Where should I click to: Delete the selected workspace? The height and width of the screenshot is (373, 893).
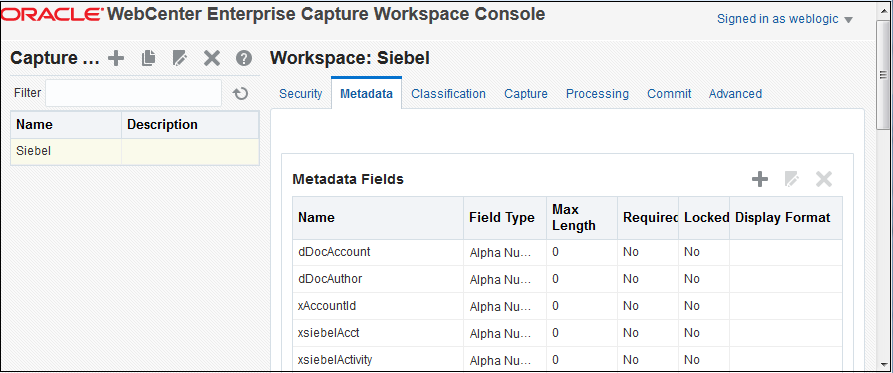coord(212,58)
